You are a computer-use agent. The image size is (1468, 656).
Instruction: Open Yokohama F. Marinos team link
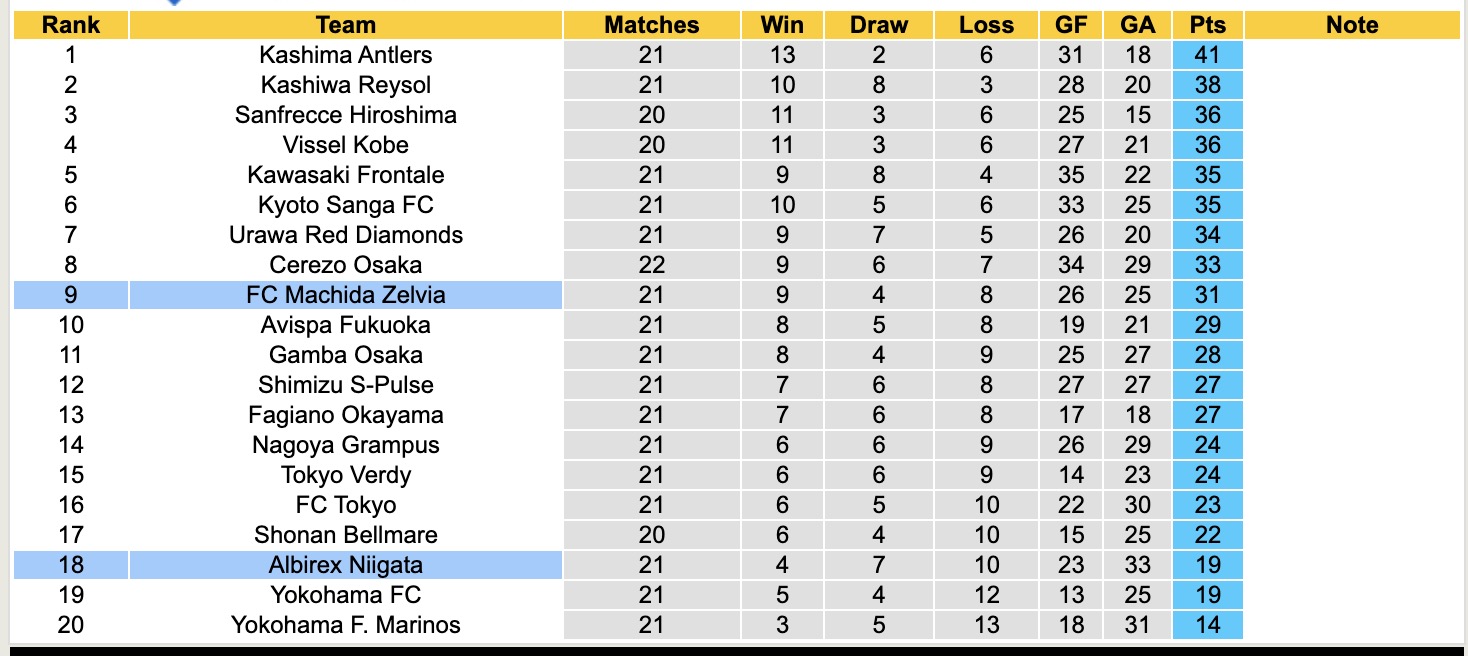pyautogui.click(x=345, y=625)
